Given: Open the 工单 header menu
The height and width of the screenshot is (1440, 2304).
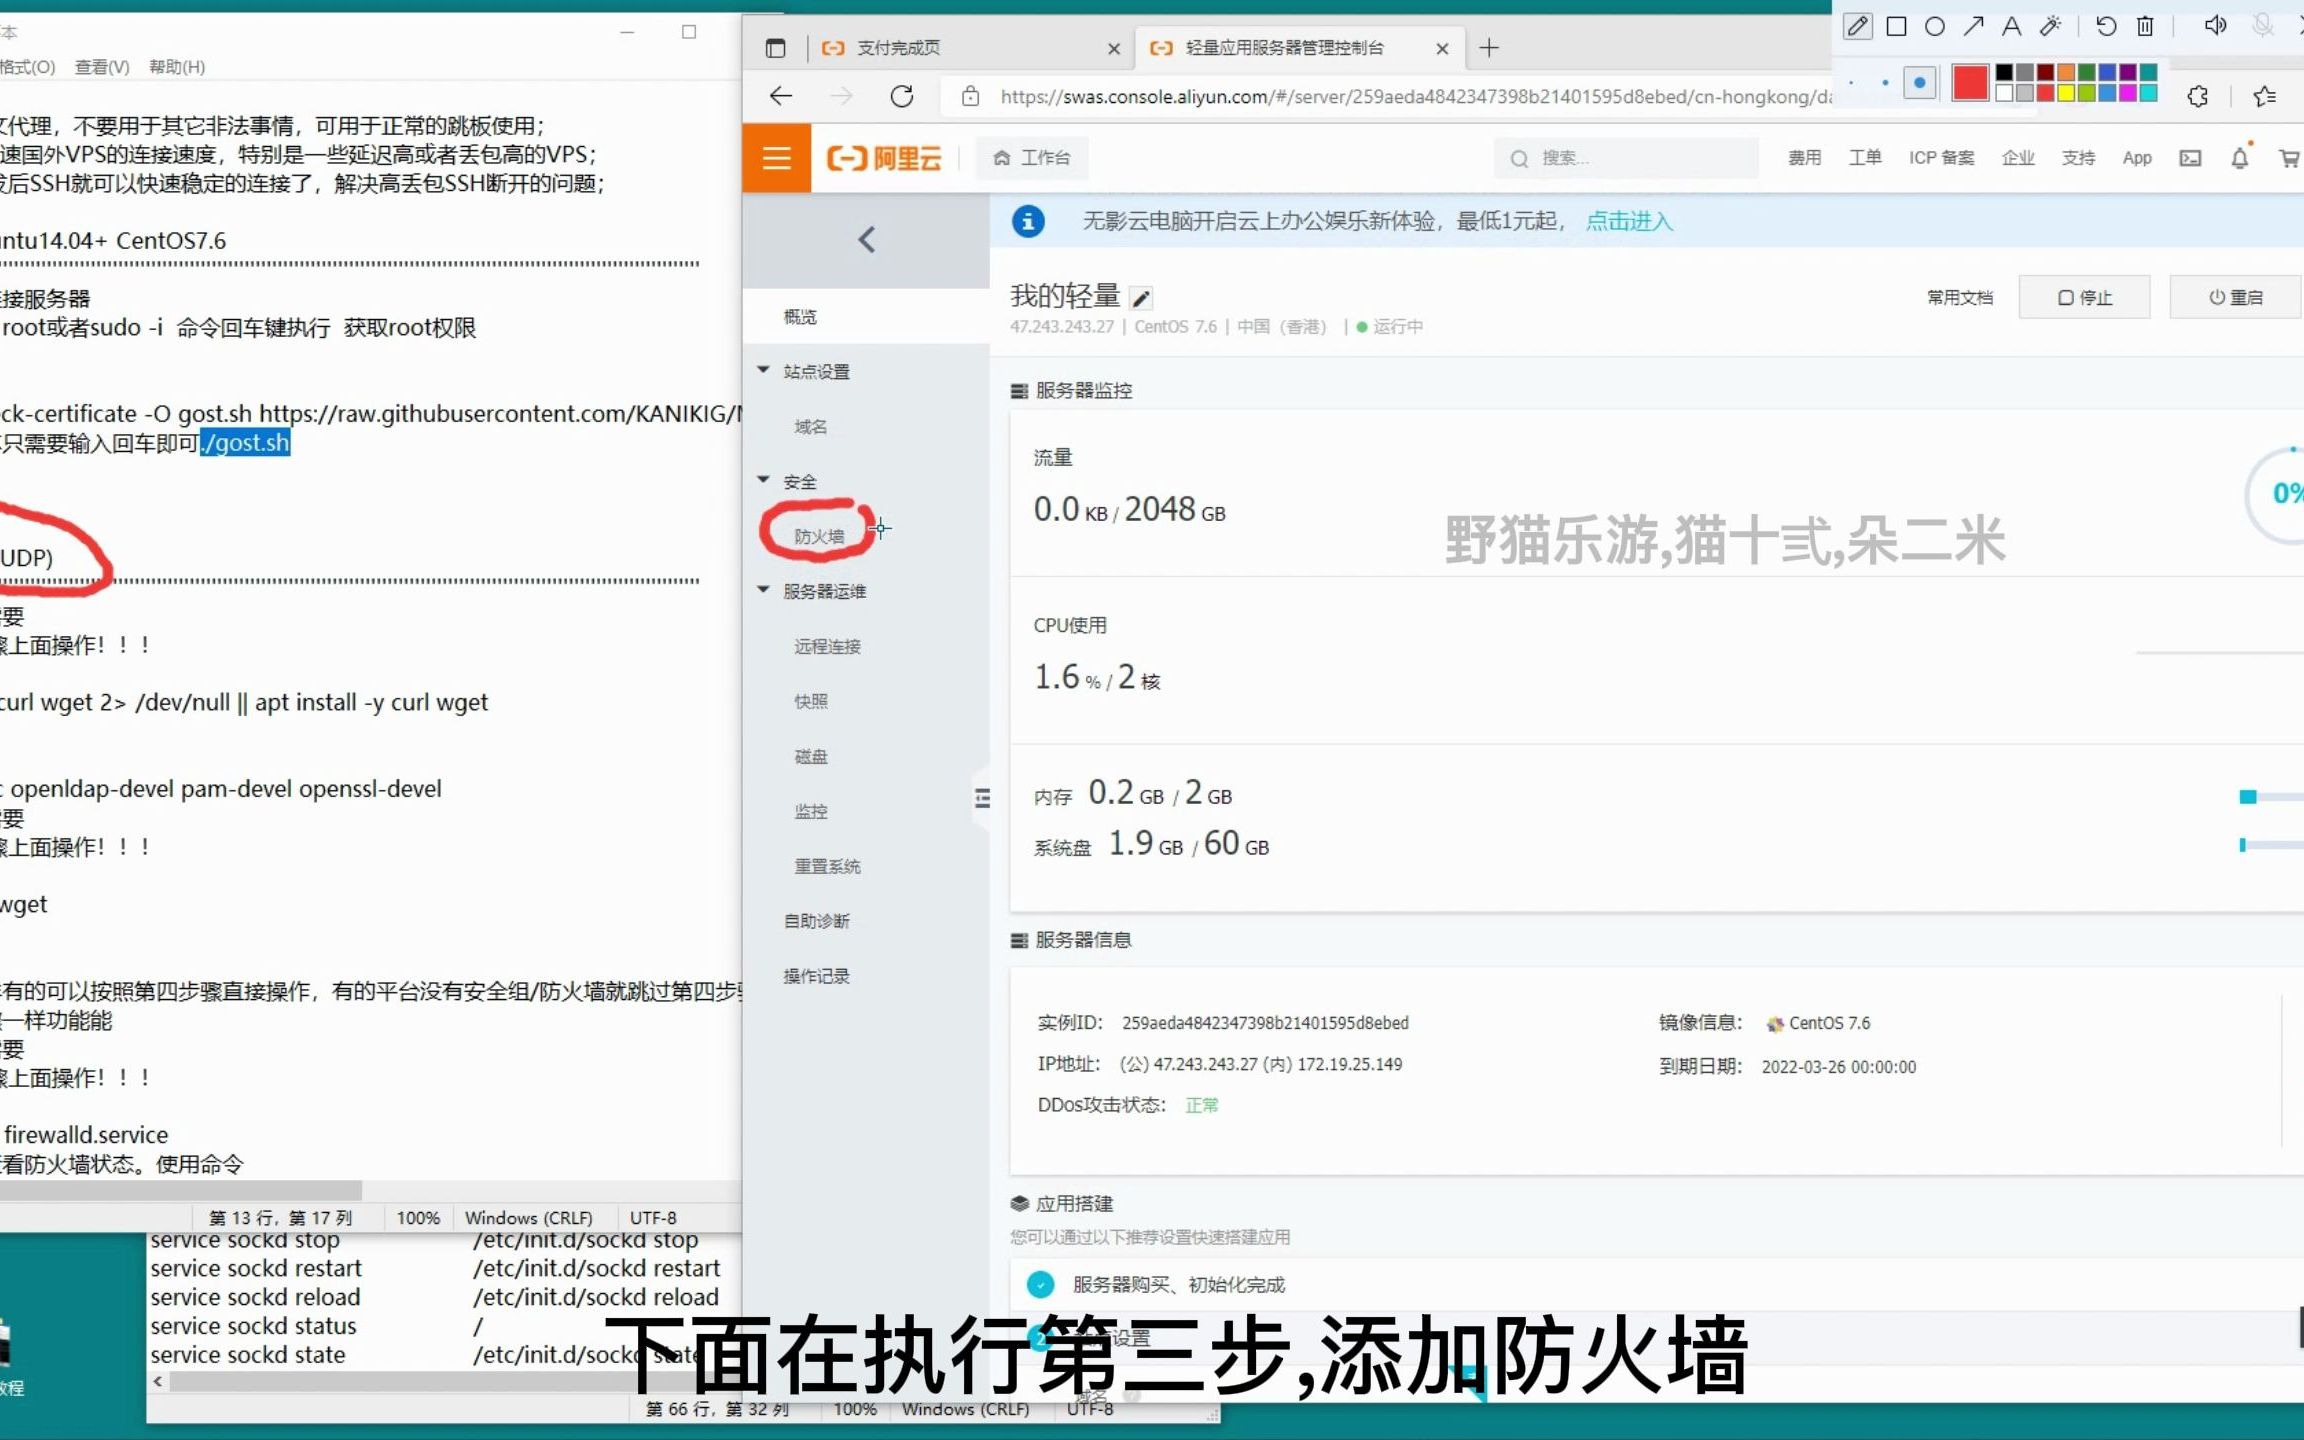Looking at the screenshot, I should 1865,158.
